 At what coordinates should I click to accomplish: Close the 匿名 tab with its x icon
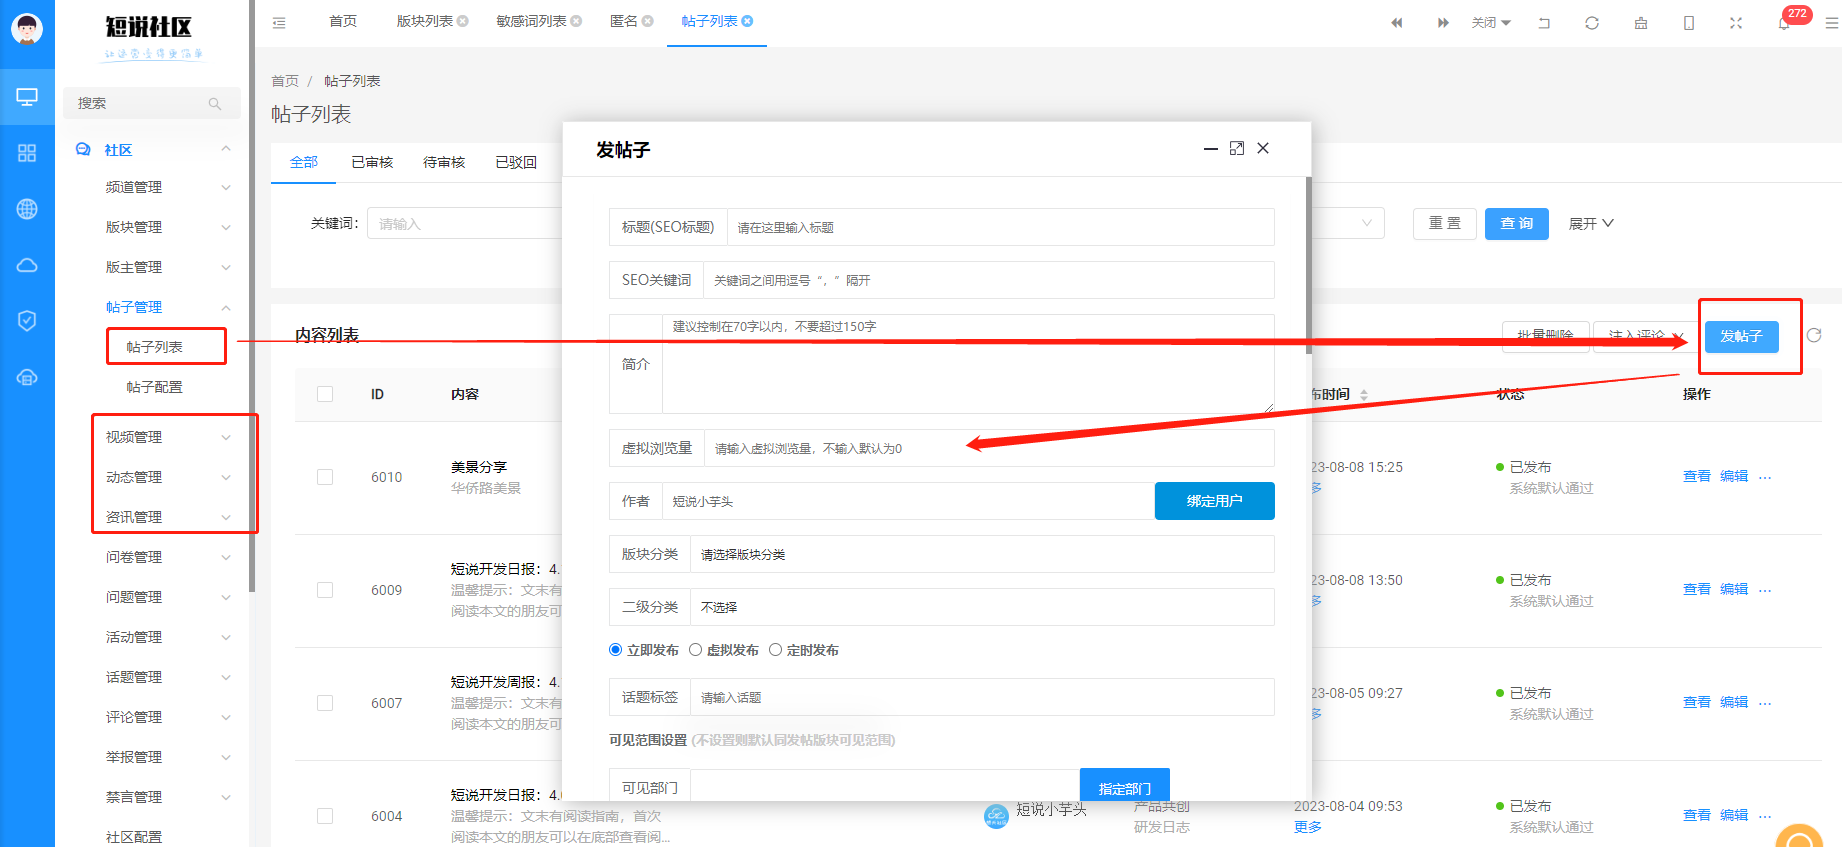tap(648, 21)
